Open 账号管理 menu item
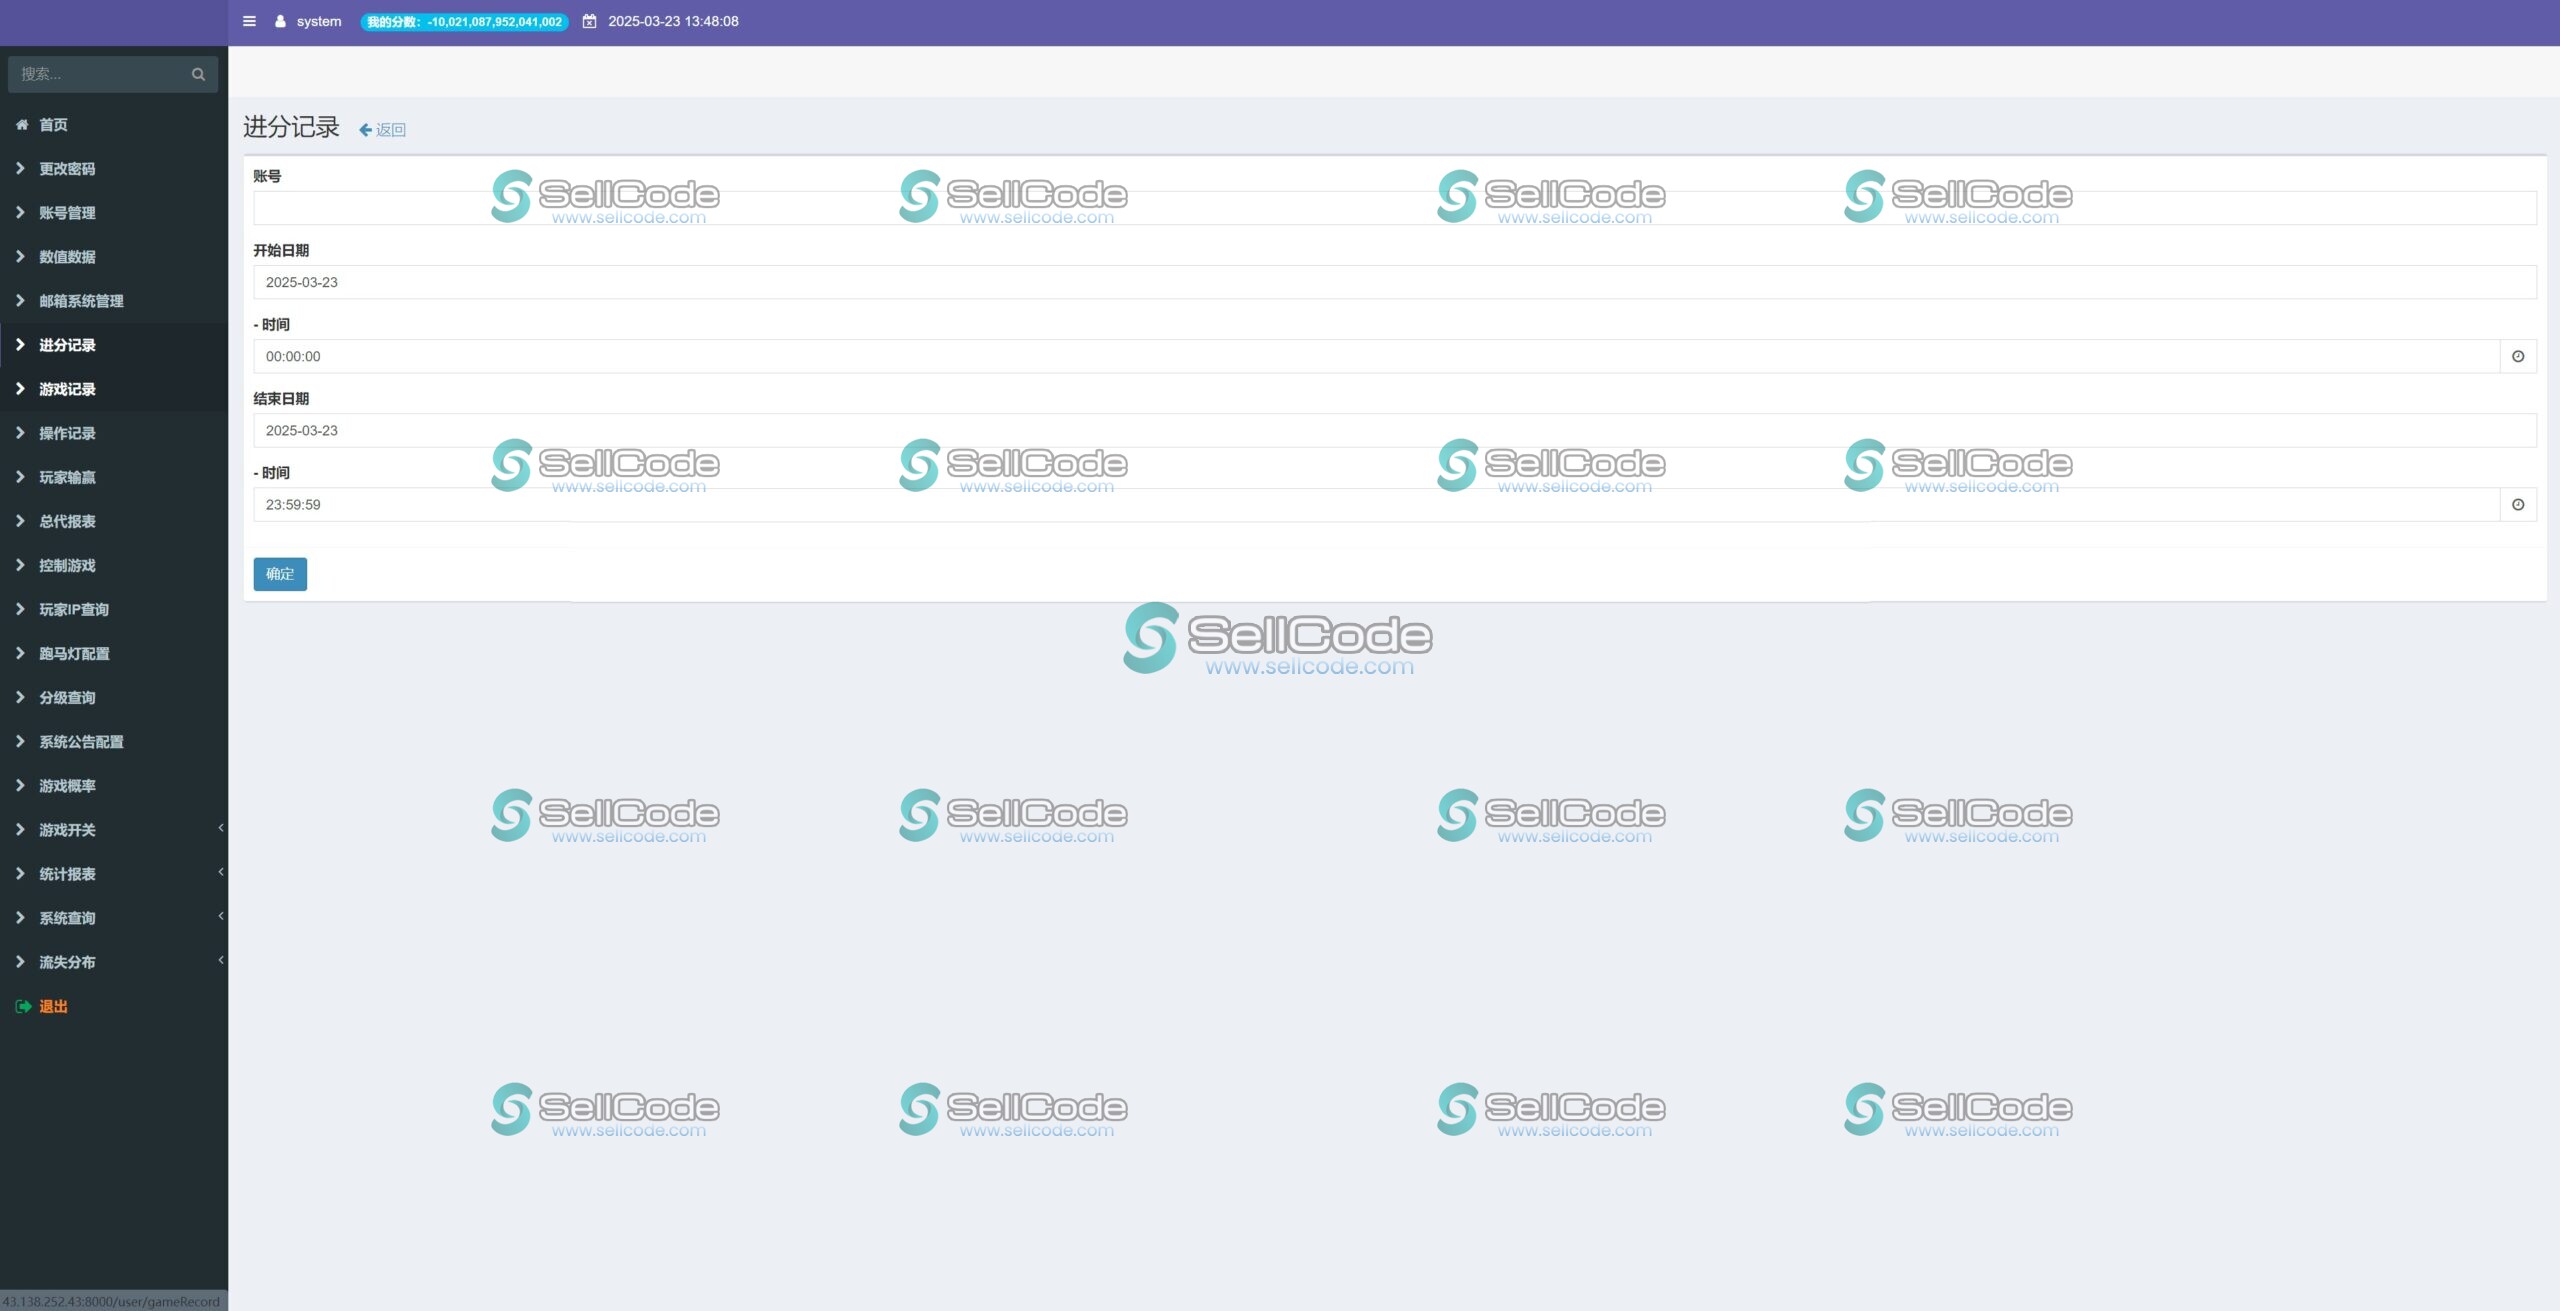This screenshot has height=1311, width=2560. (114, 213)
